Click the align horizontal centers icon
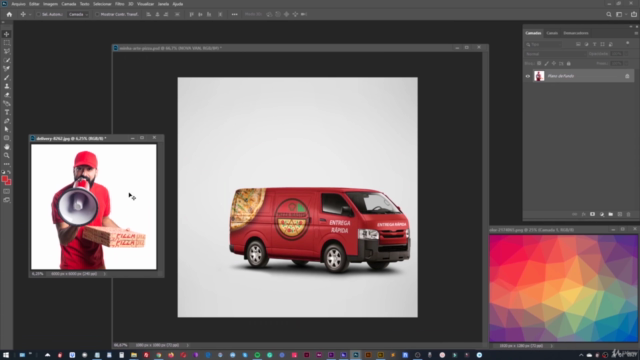The height and width of the screenshot is (360, 640). click(x=157, y=14)
